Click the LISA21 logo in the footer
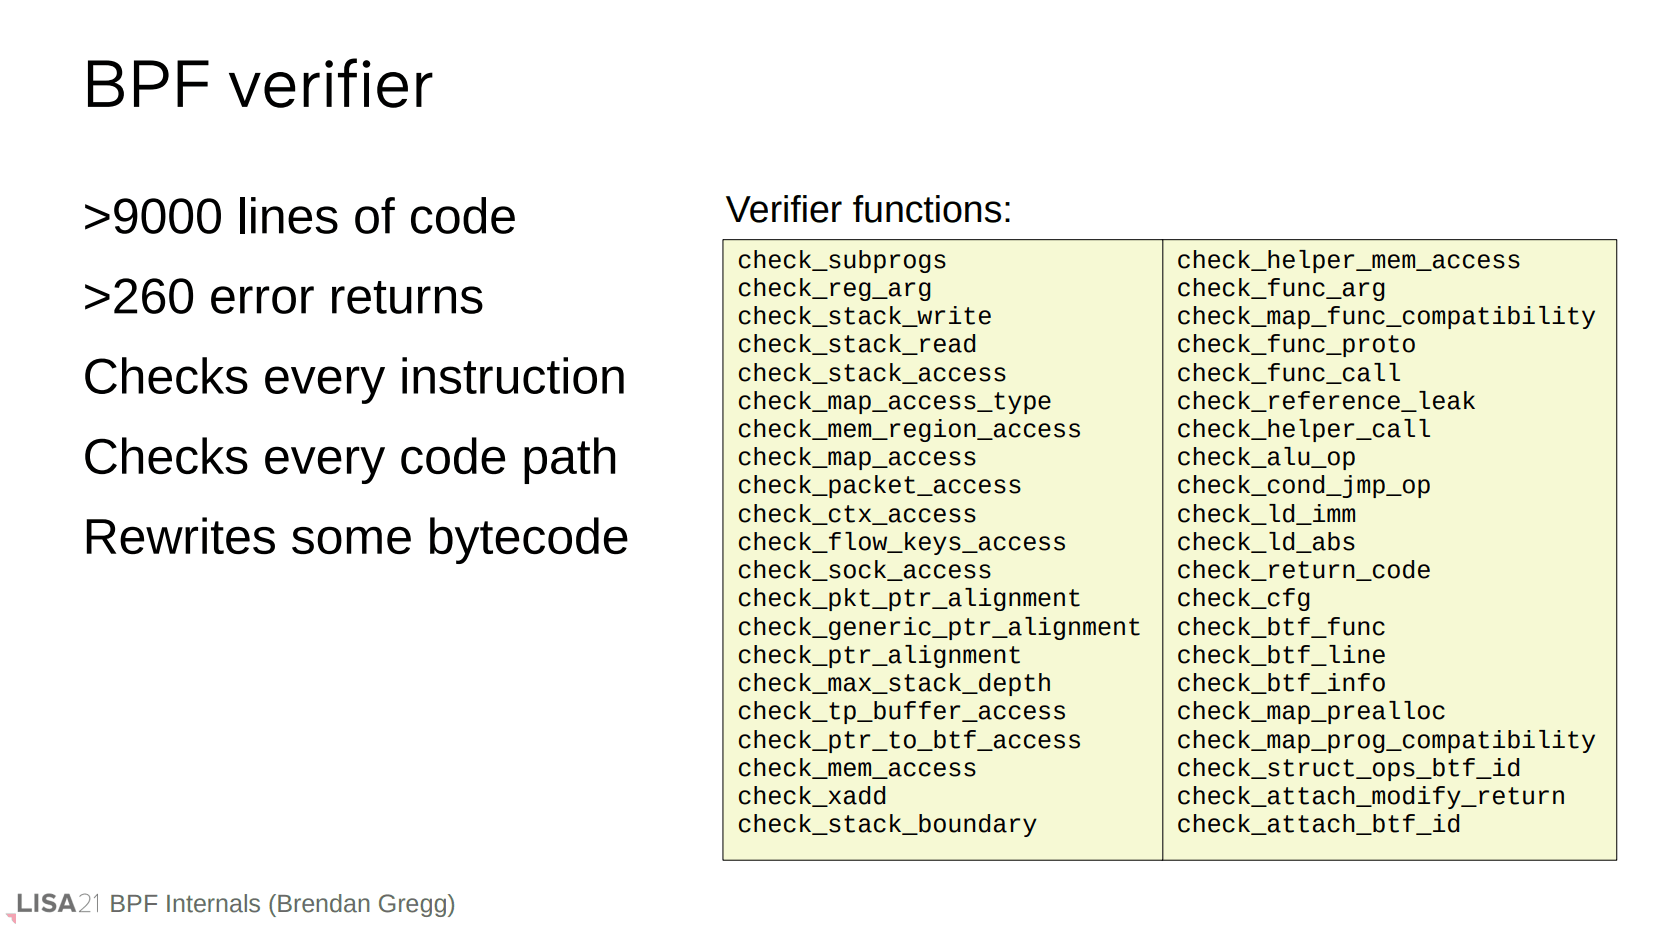The image size is (1653, 930). pos(57,904)
